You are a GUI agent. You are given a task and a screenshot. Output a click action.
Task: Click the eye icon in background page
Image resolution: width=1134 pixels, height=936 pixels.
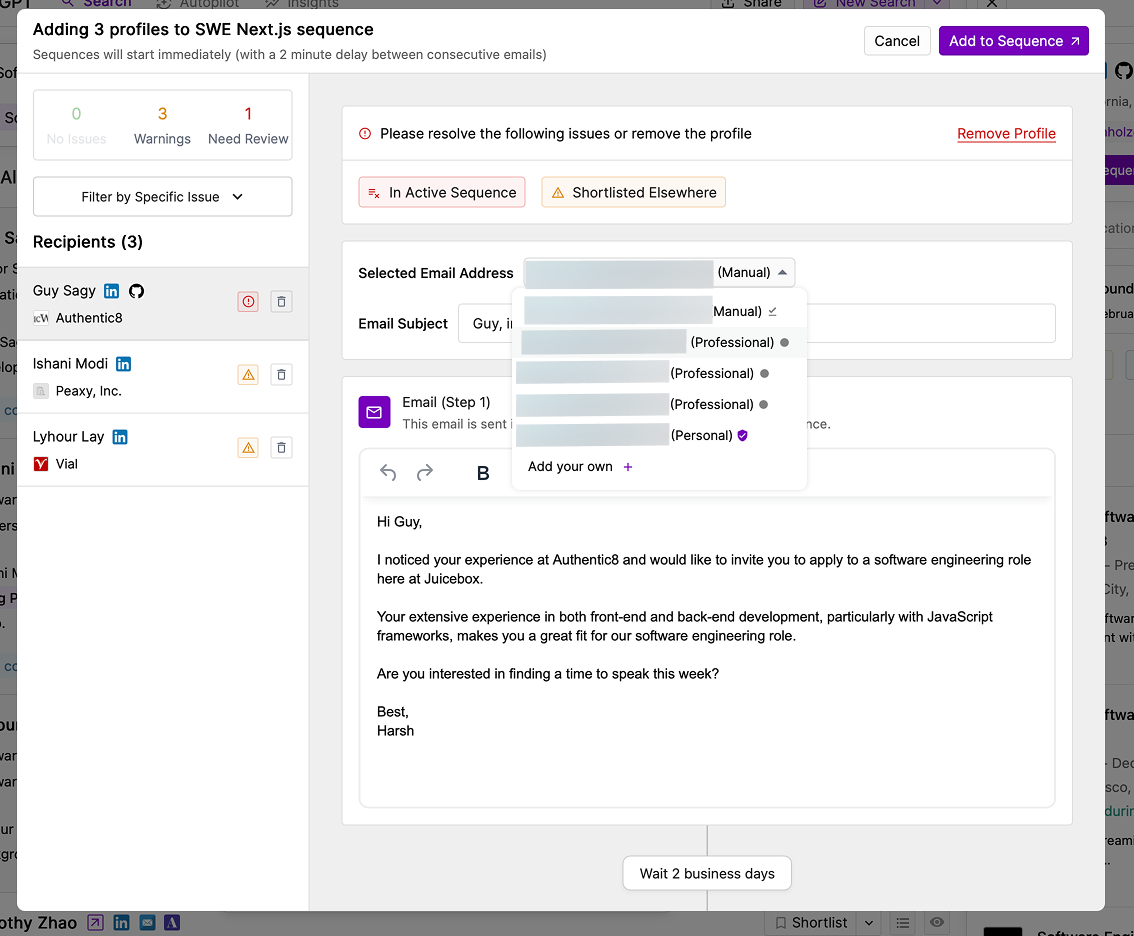point(937,922)
